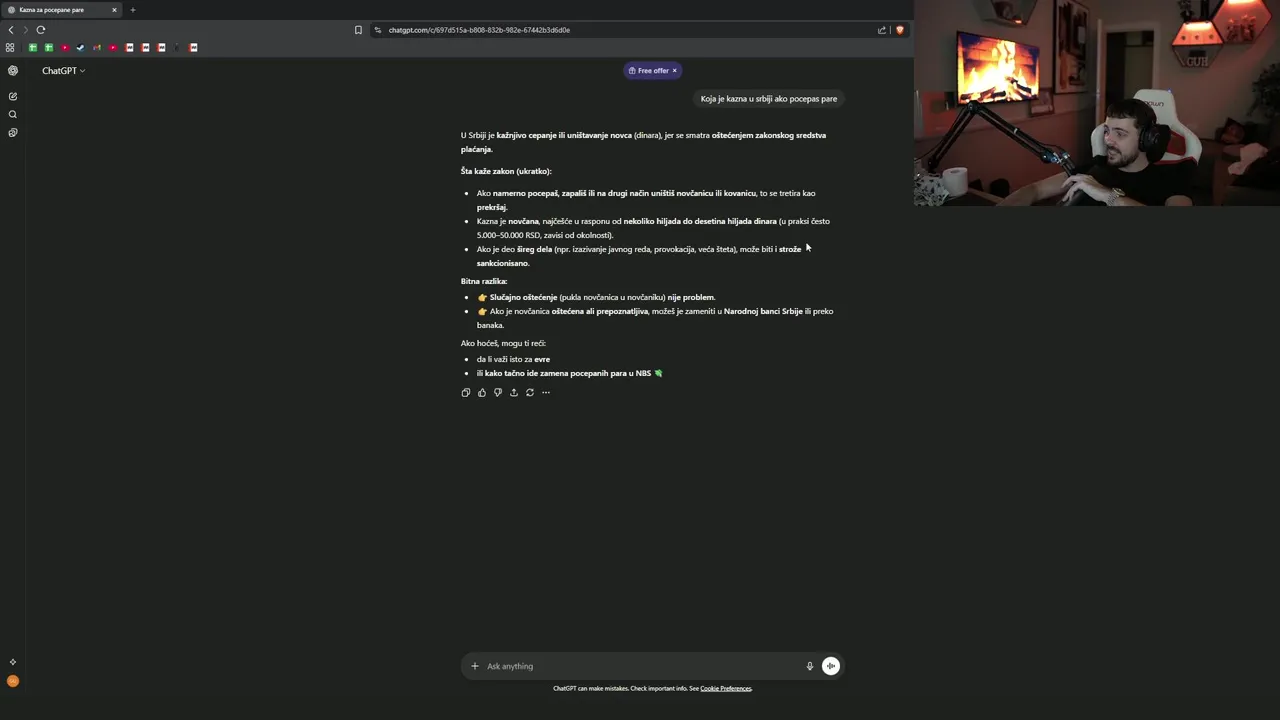The width and height of the screenshot is (1280, 720).
Task: Open more actions ellipsis under response
Action: click(x=546, y=393)
